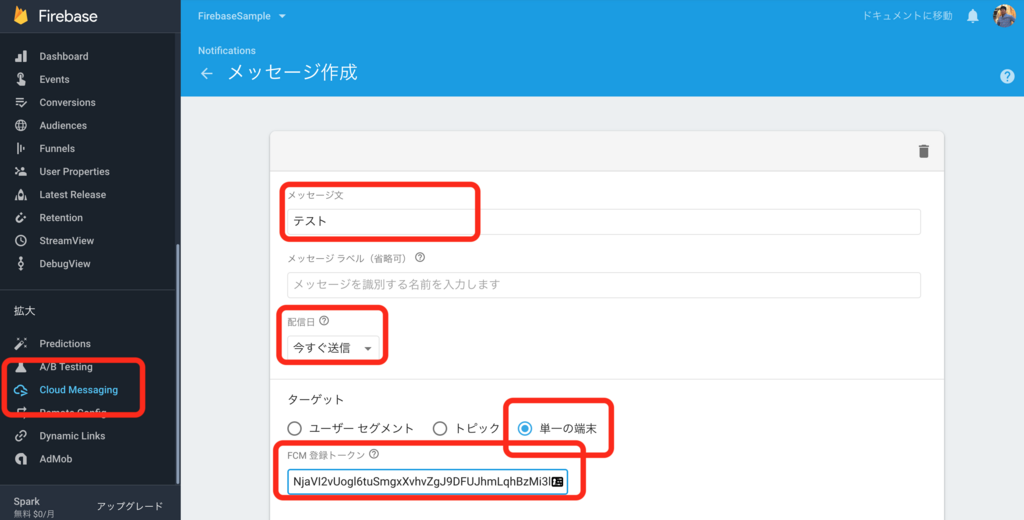1024x520 pixels.
Task: Click the User Properties people icon
Action: click(21, 171)
